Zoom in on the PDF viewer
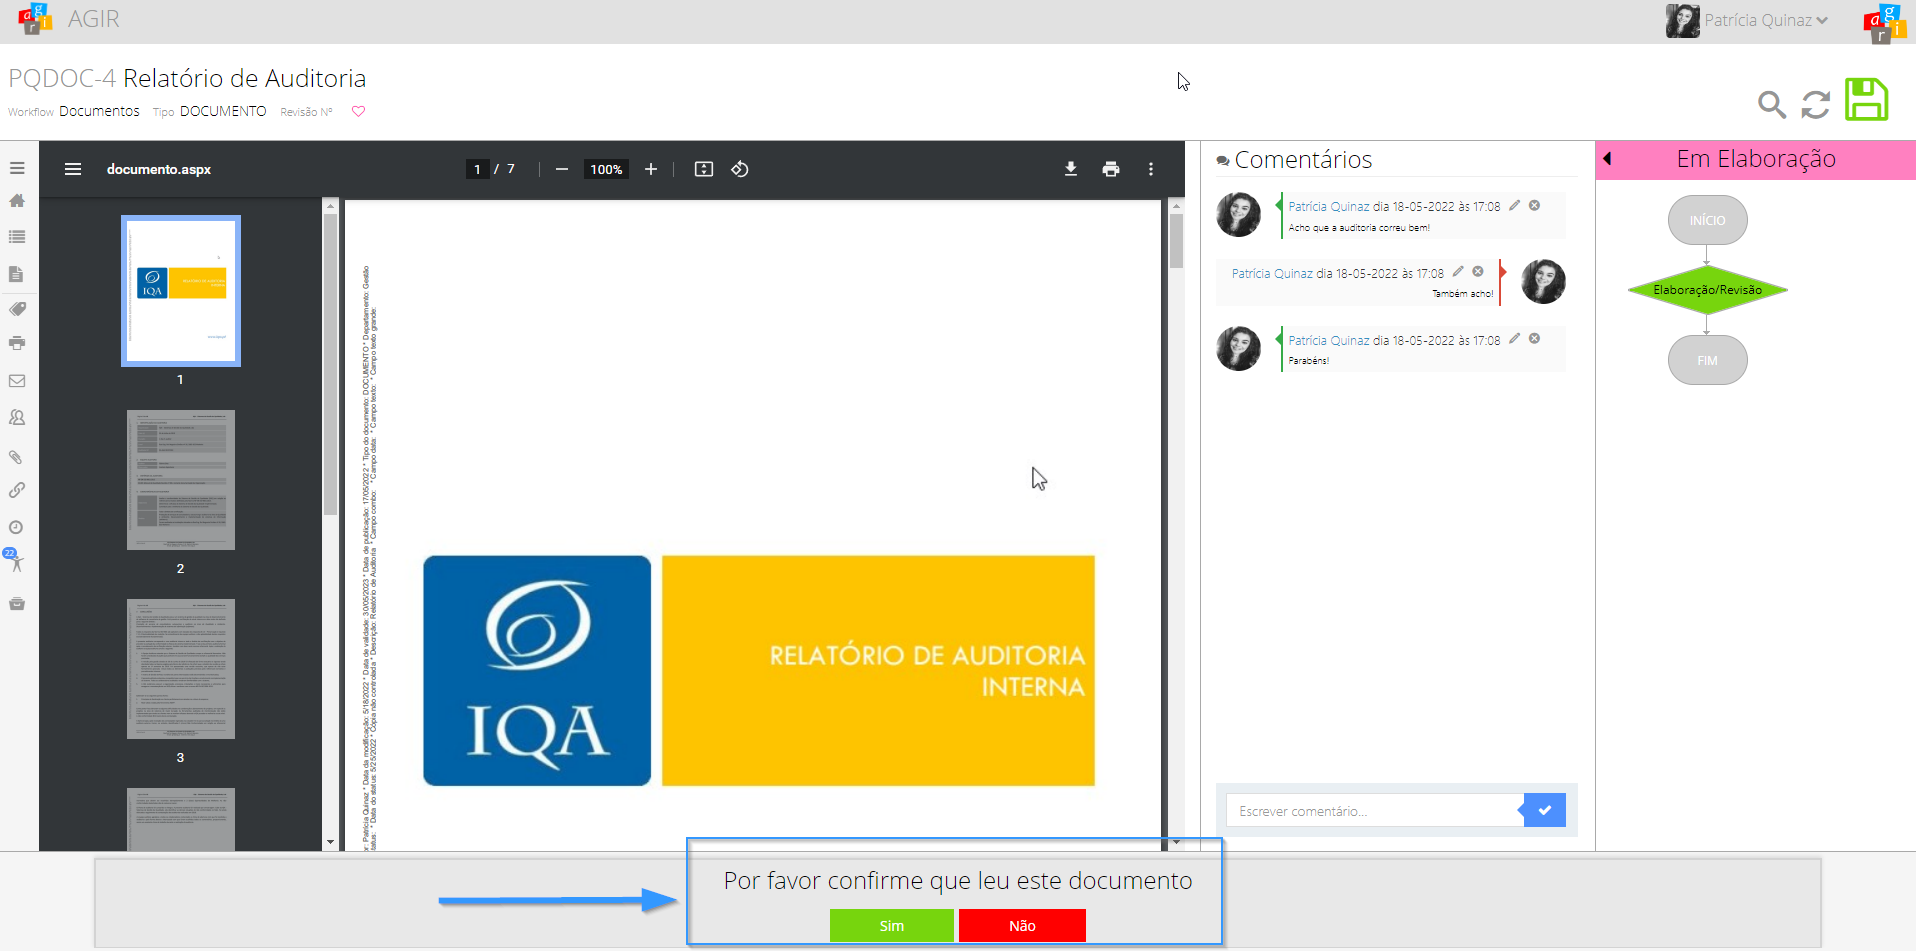Viewport: 1916px width, 951px height. [x=651, y=169]
